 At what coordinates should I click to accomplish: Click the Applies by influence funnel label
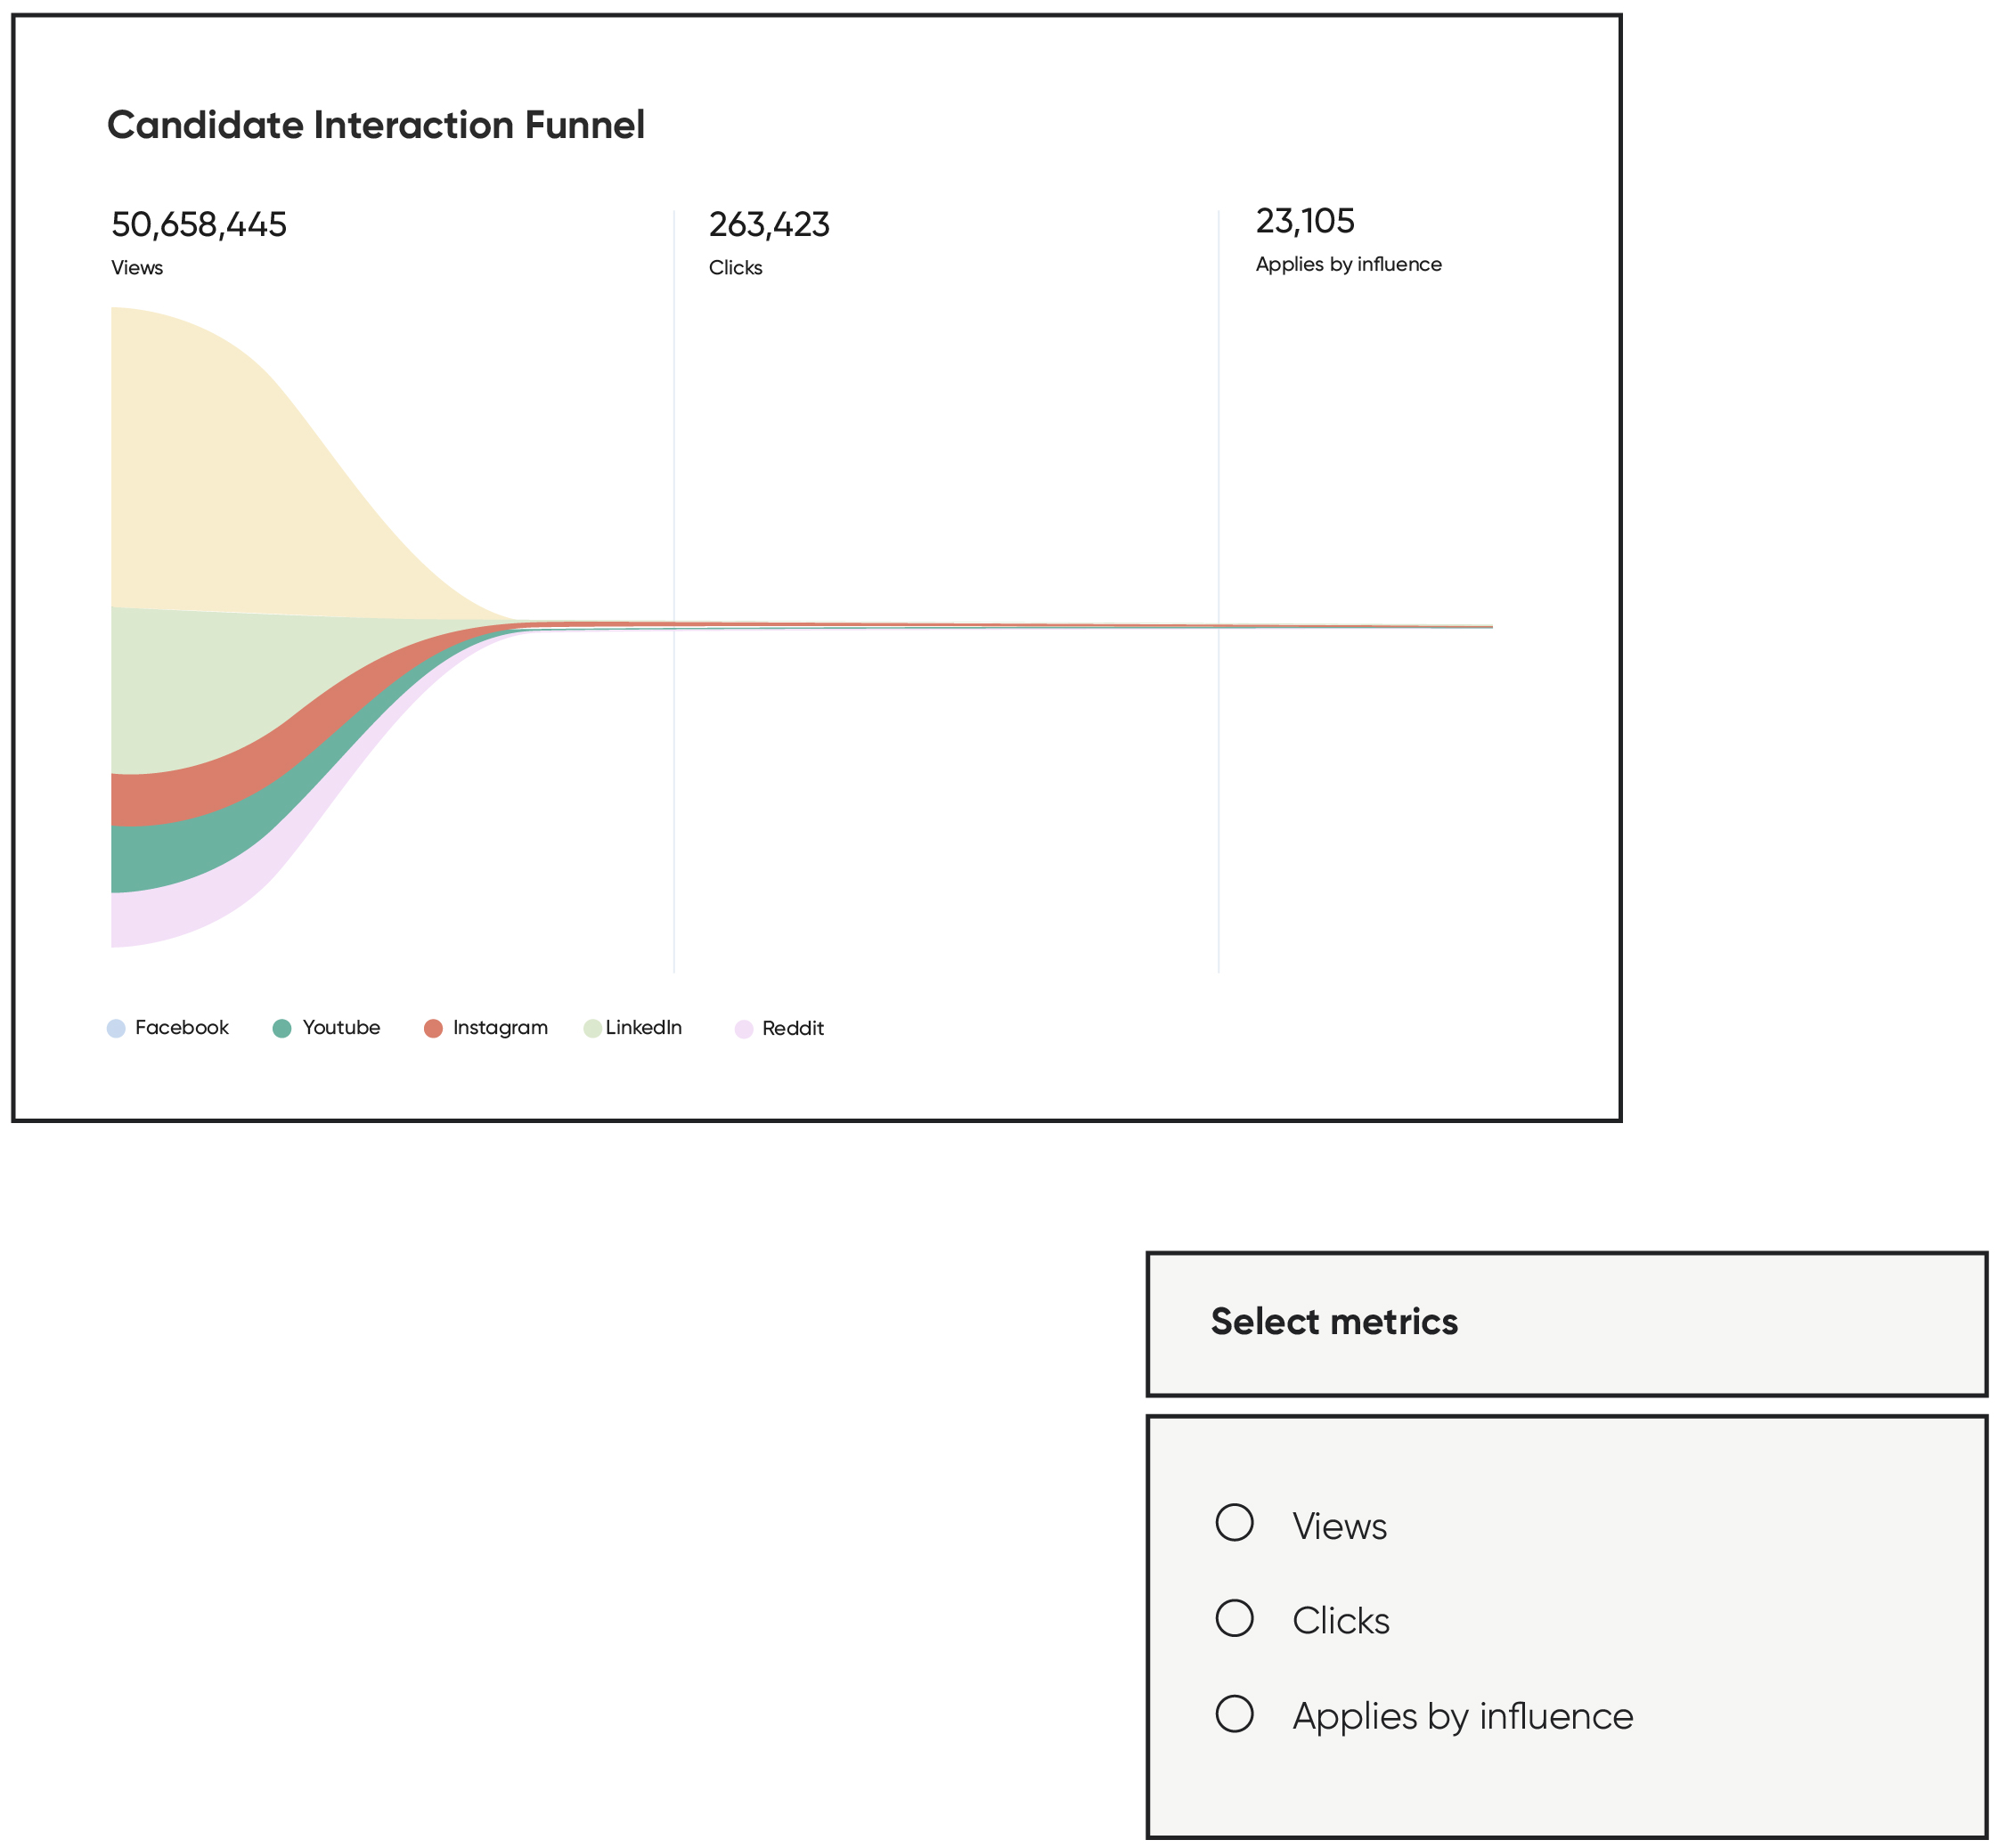tap(1349, 264)
